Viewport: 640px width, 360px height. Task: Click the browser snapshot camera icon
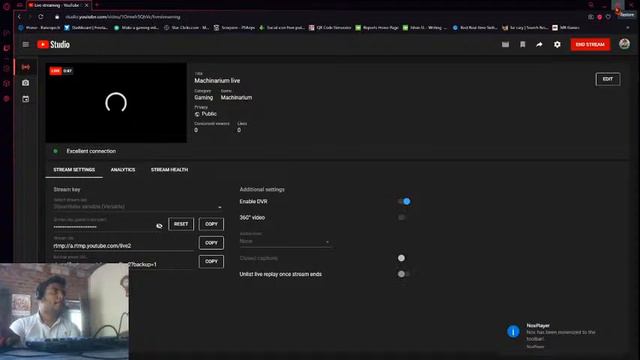[591, 17]
